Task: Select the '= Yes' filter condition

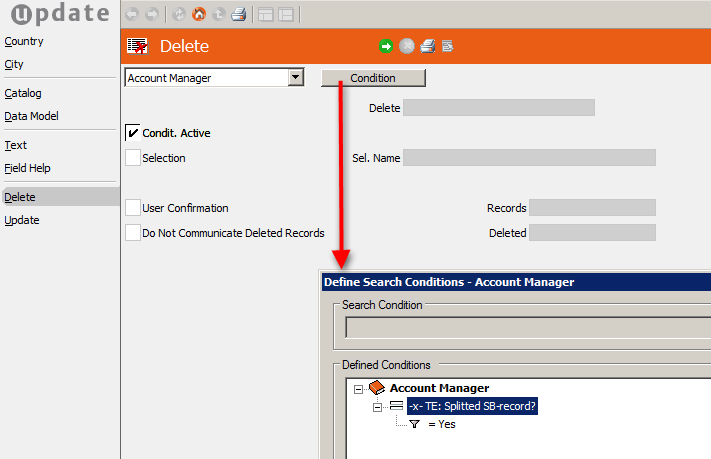Action: pos(441,424)
